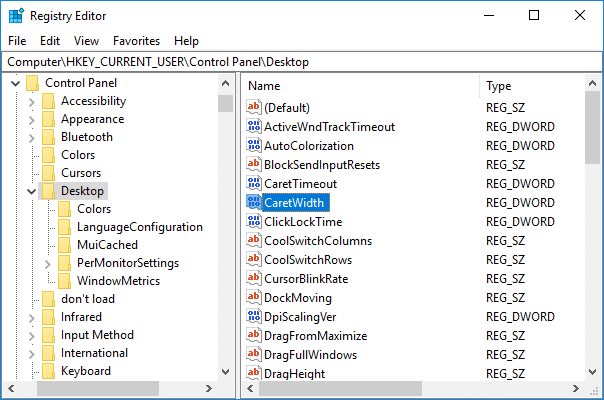This screenshot has height=400, width=604.
Task: Click the DWORD icon beside ActiveWndTrackTimeout
Action: tap(253, 127)
